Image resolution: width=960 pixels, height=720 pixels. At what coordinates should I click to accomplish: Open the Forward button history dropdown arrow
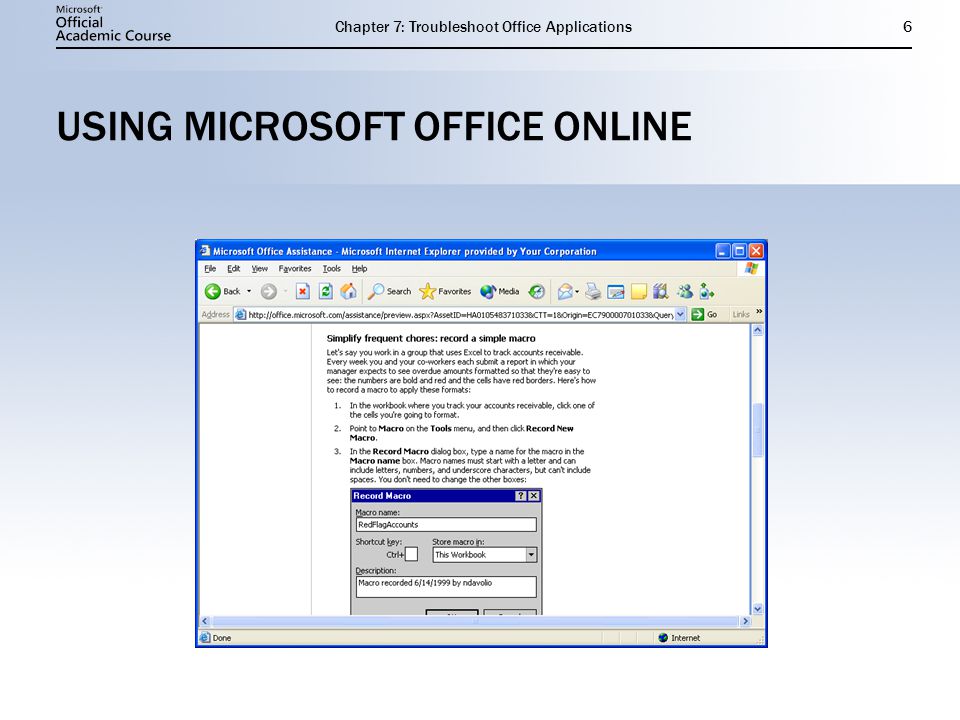(x=284, y=291)
